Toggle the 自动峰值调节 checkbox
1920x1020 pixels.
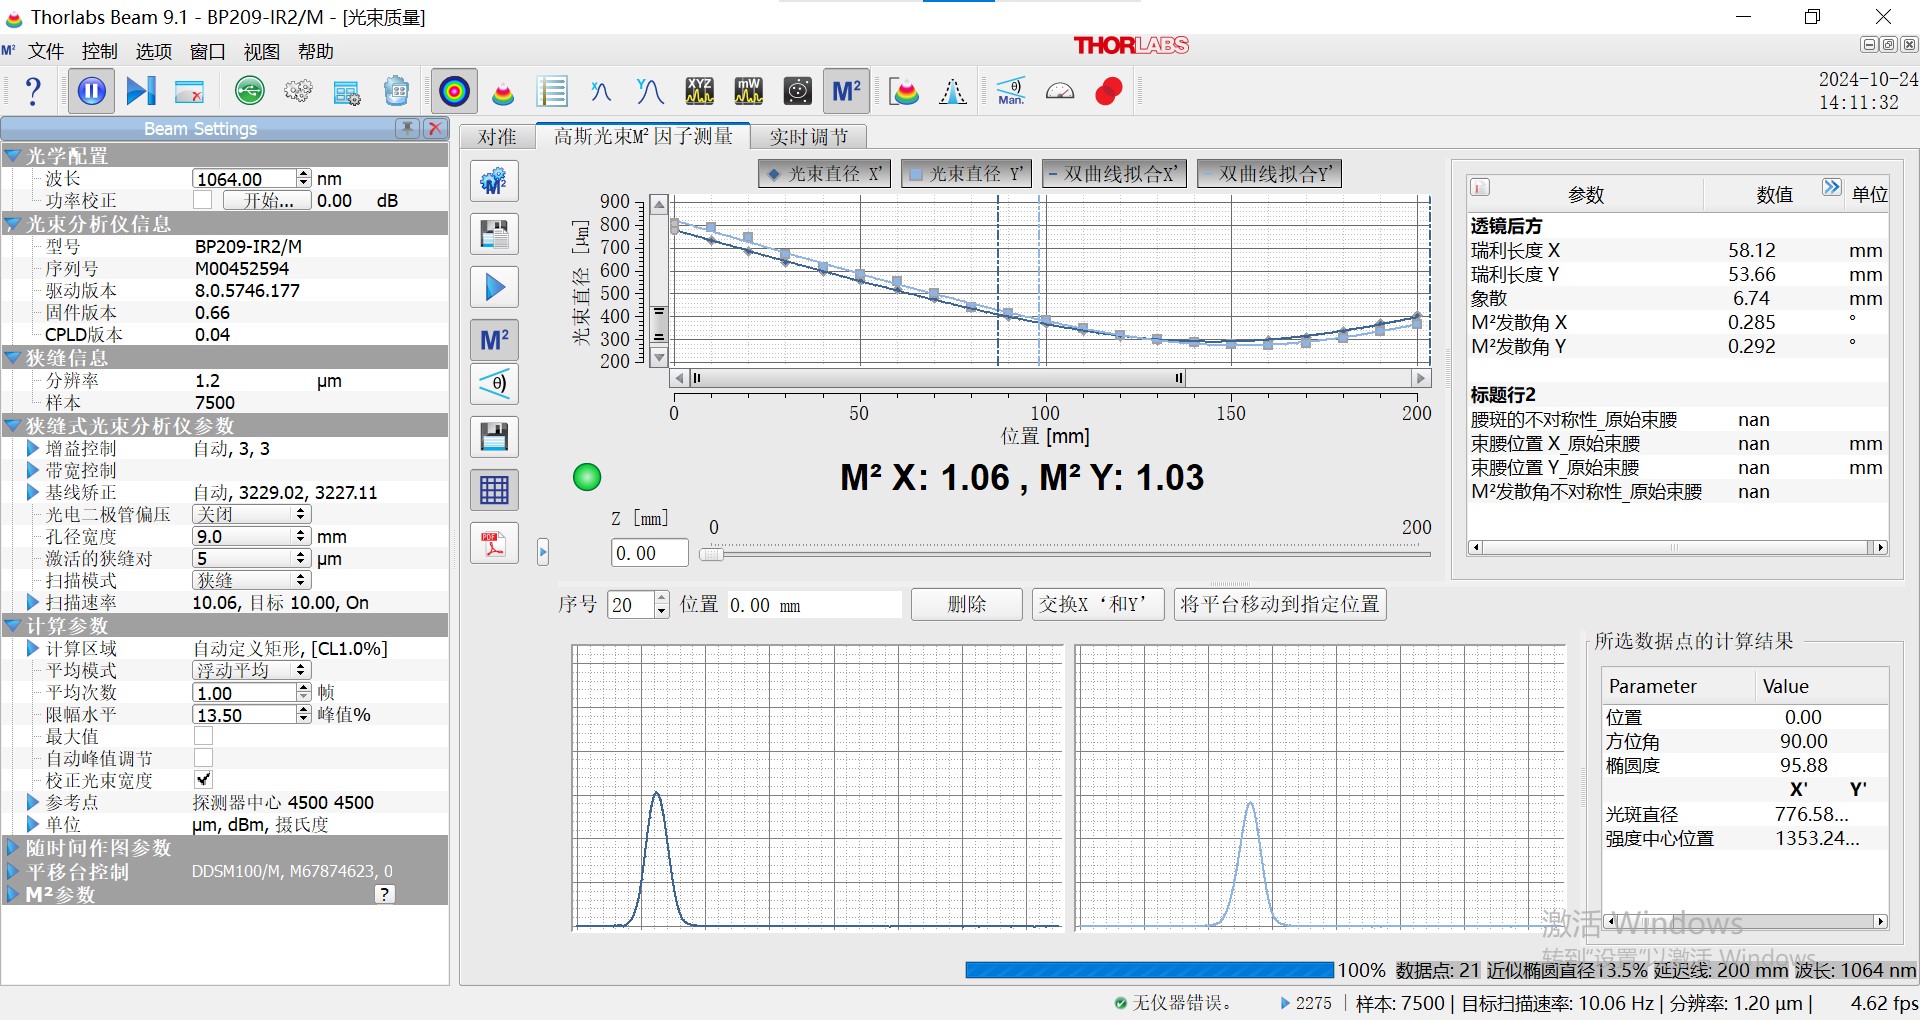pos(203,758)
